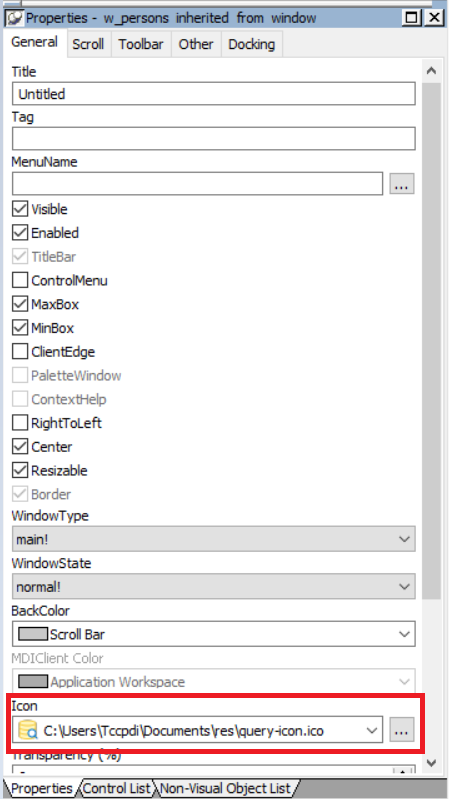Uncheck the Visible checkbox
Image resolution: width=449 pixels, height=799 pixels.
[20, 209]
